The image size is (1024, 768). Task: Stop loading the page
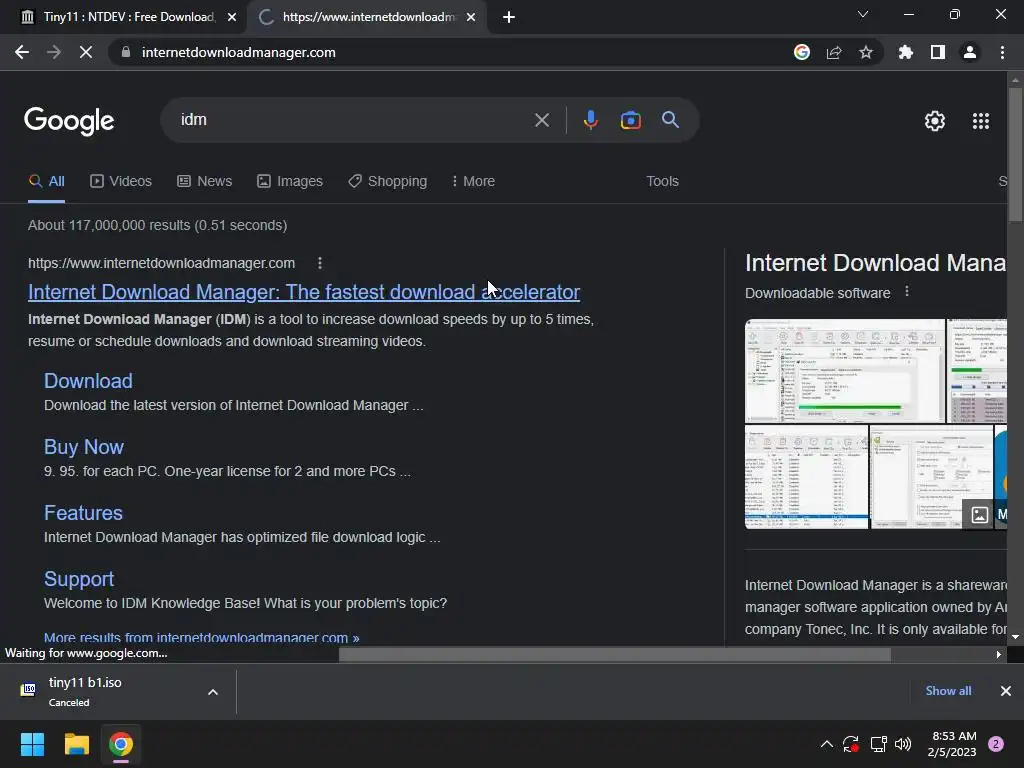(x=86, y=52)
